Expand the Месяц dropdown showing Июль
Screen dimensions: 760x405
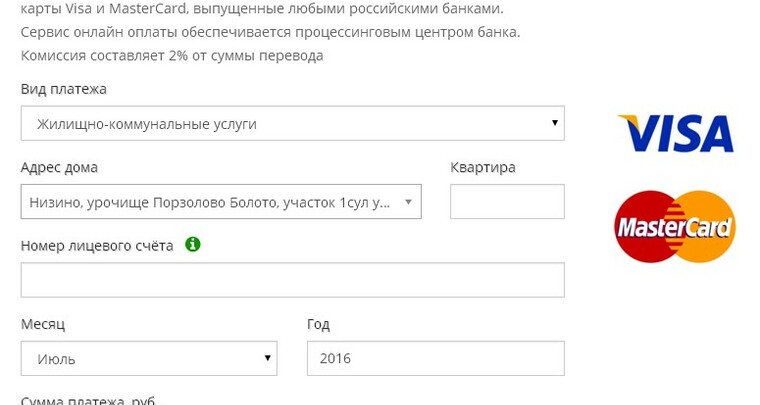[x=148, y=358]
